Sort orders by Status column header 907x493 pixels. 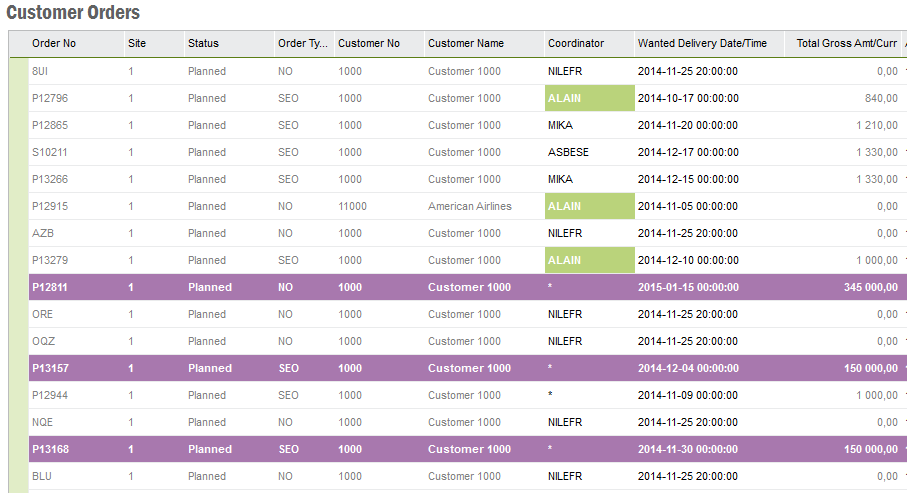[203, 43]
